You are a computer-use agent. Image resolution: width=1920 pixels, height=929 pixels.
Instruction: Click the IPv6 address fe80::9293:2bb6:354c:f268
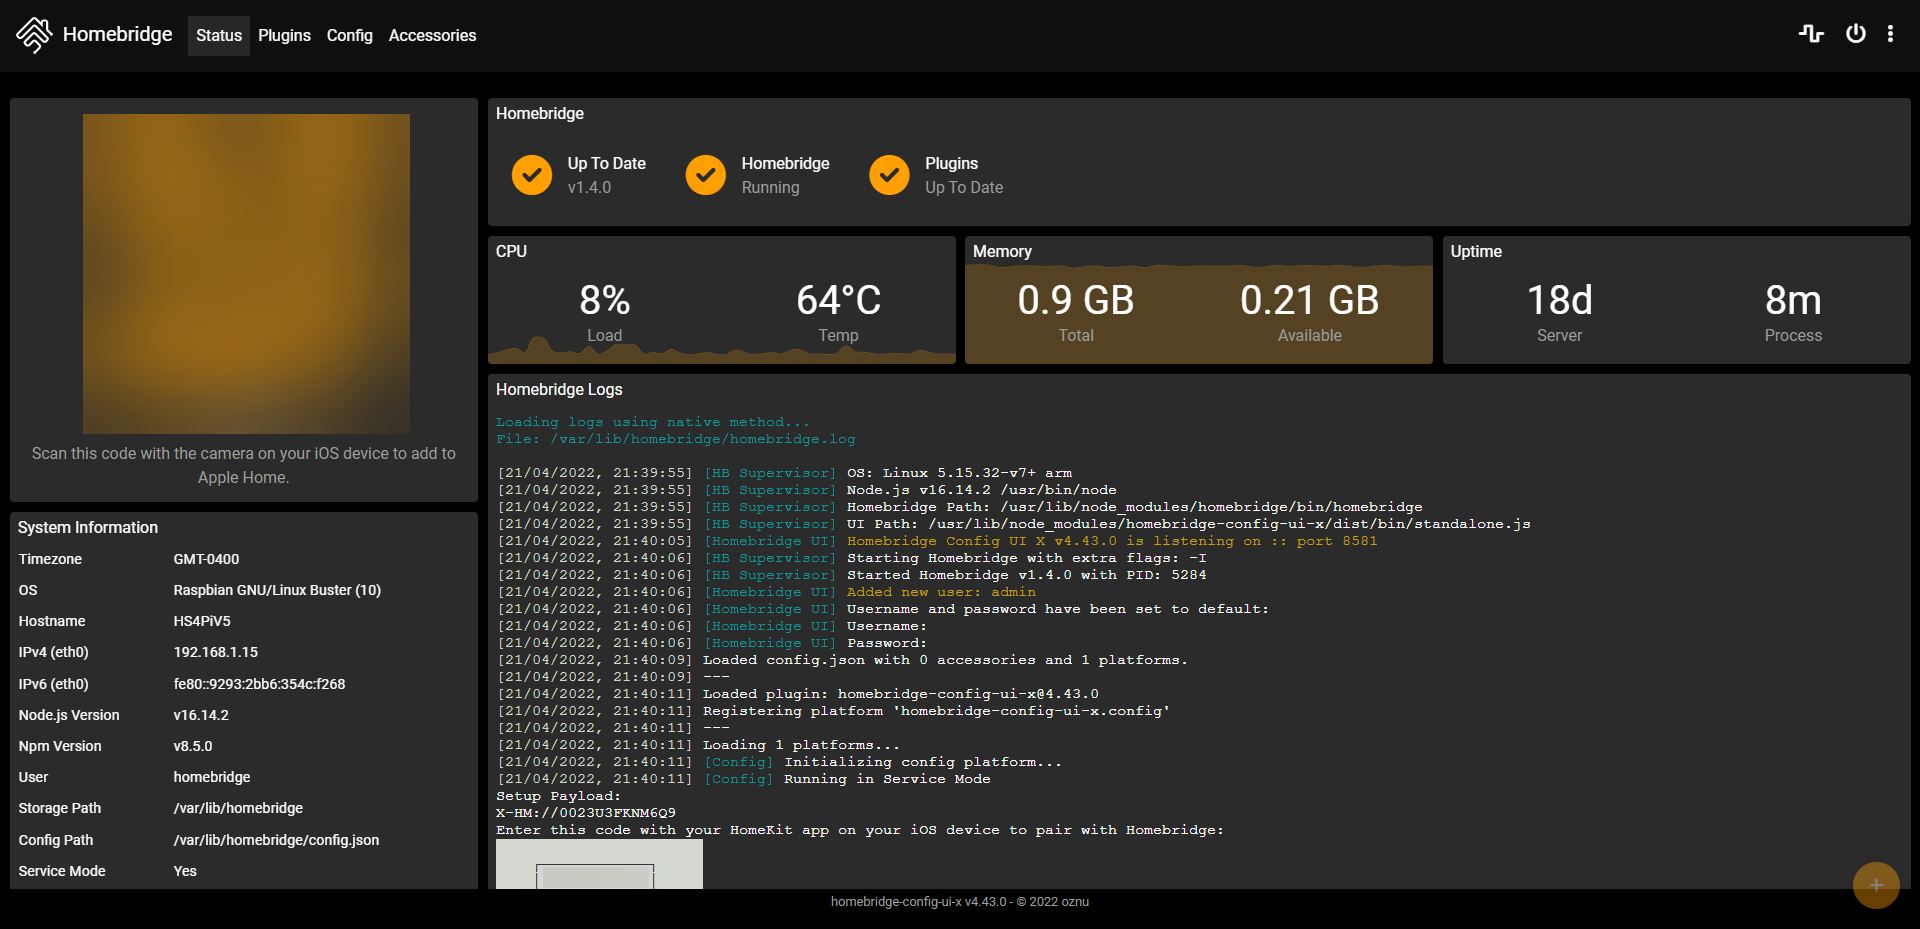click(259, 684)
